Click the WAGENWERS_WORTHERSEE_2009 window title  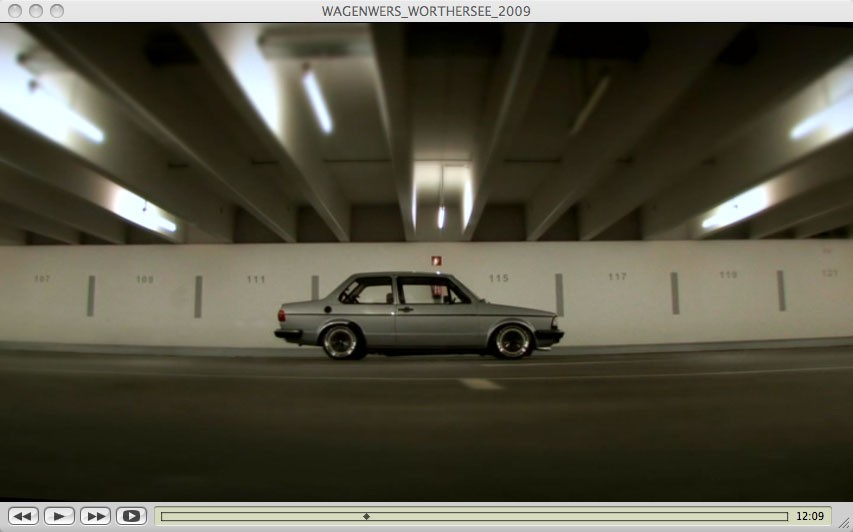(426, 11)
